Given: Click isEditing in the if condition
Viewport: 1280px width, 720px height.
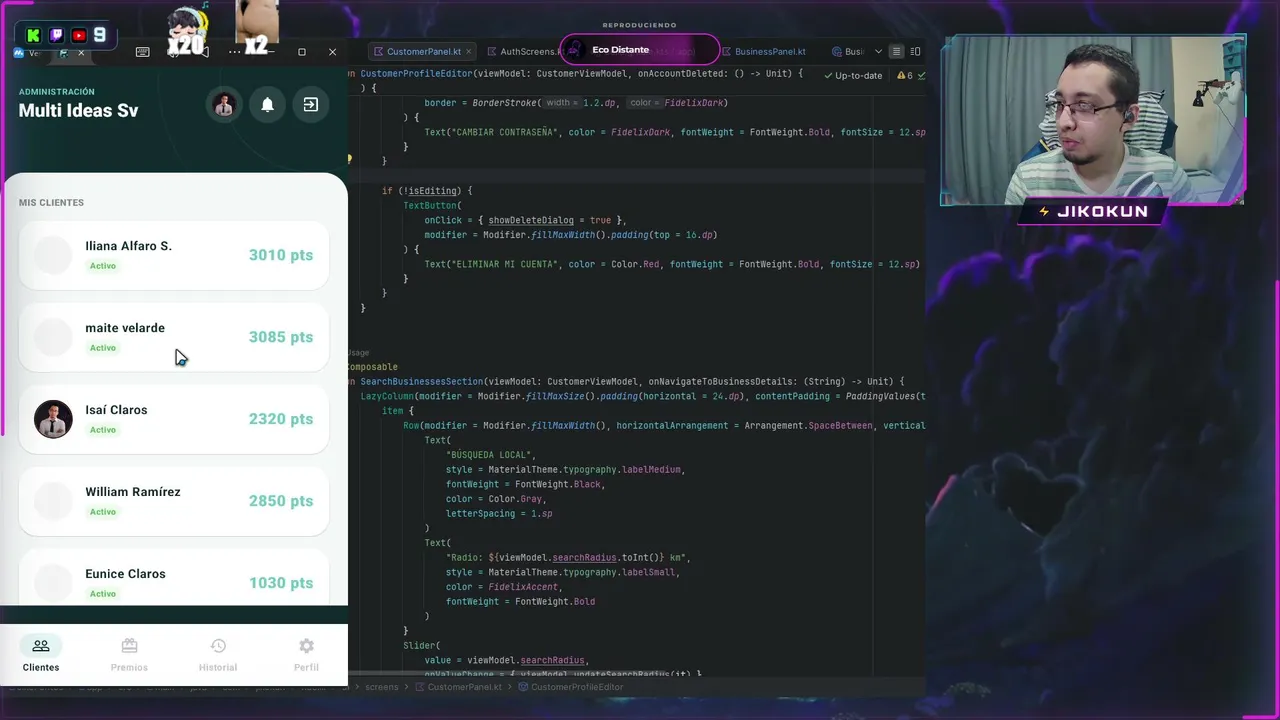Looking at the screenshot, I should (432, 191).
